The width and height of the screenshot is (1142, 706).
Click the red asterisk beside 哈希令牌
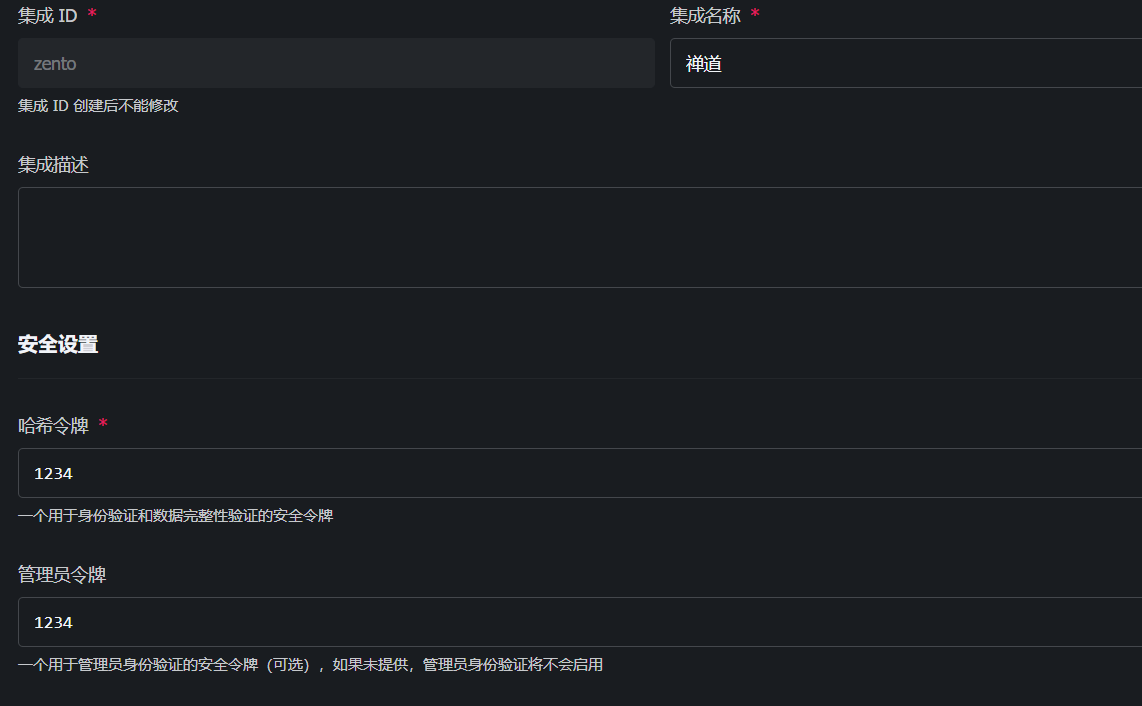[101, 422]
